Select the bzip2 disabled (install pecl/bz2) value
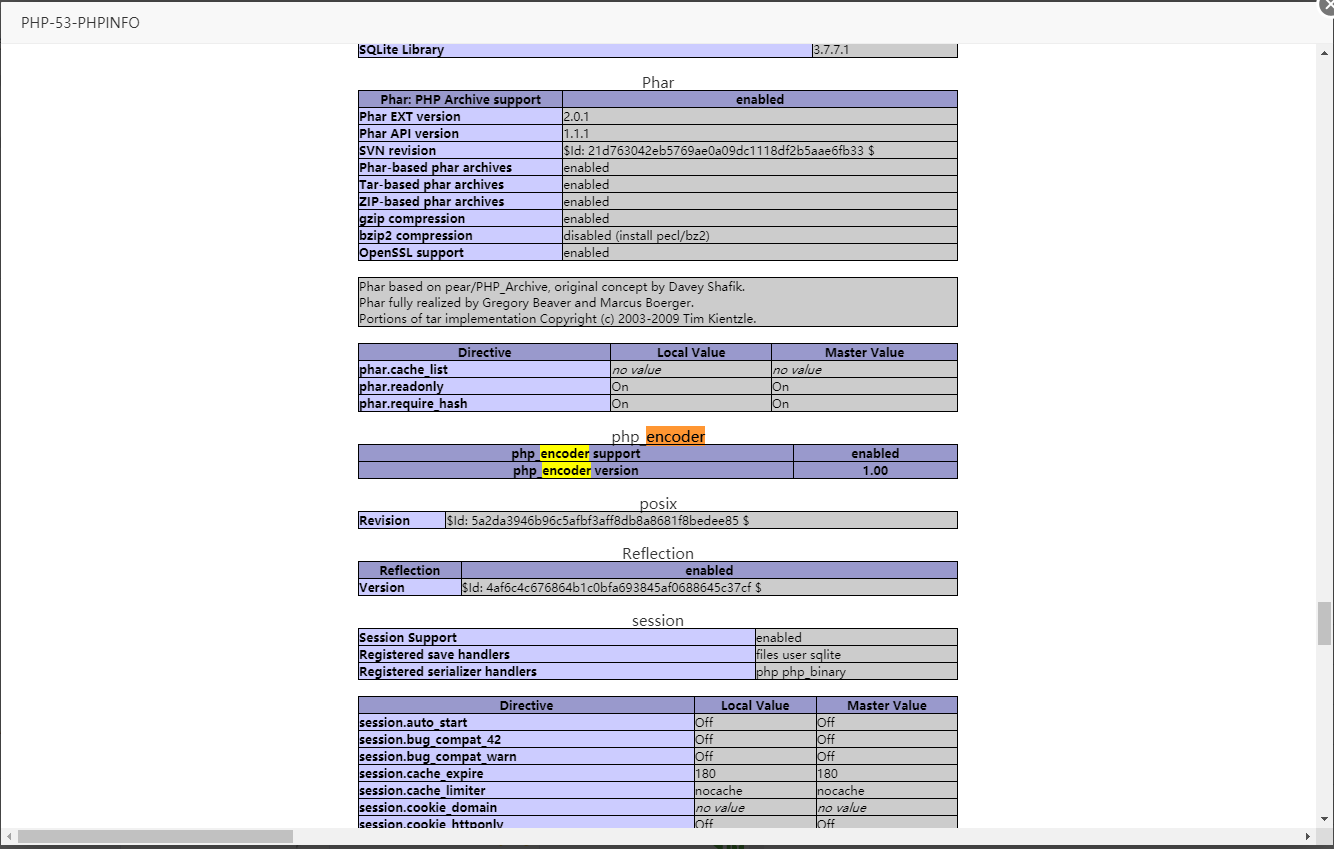 pyautogui.click(x=637, y=235)
